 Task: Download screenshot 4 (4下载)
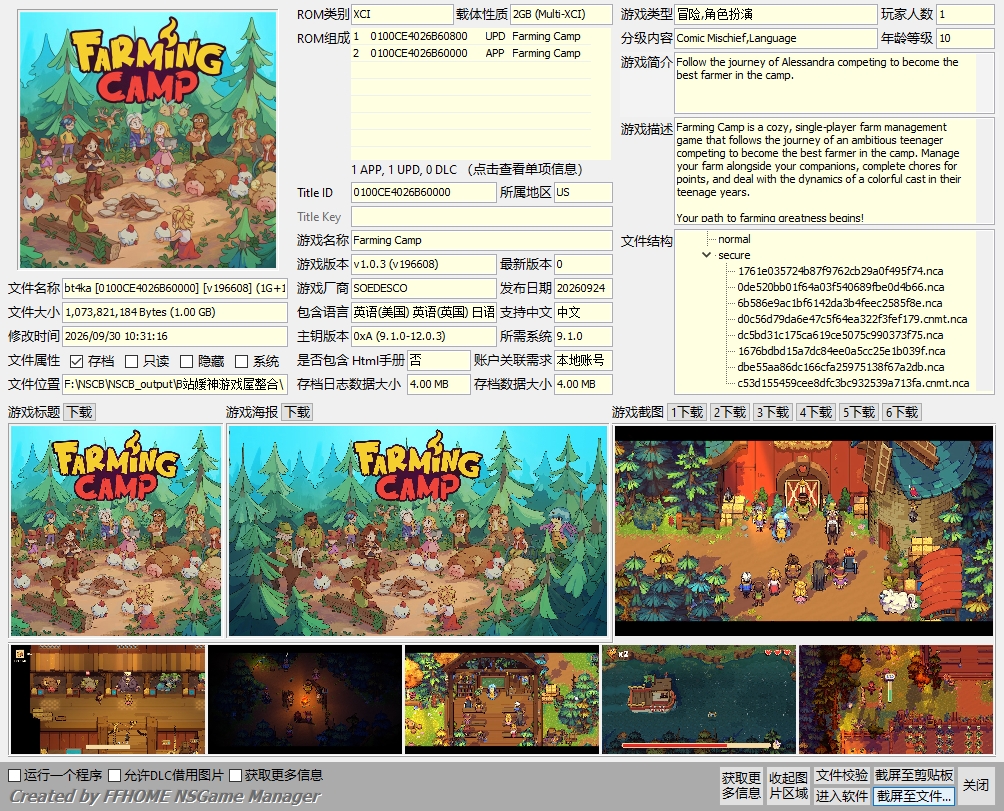[815, 412]
